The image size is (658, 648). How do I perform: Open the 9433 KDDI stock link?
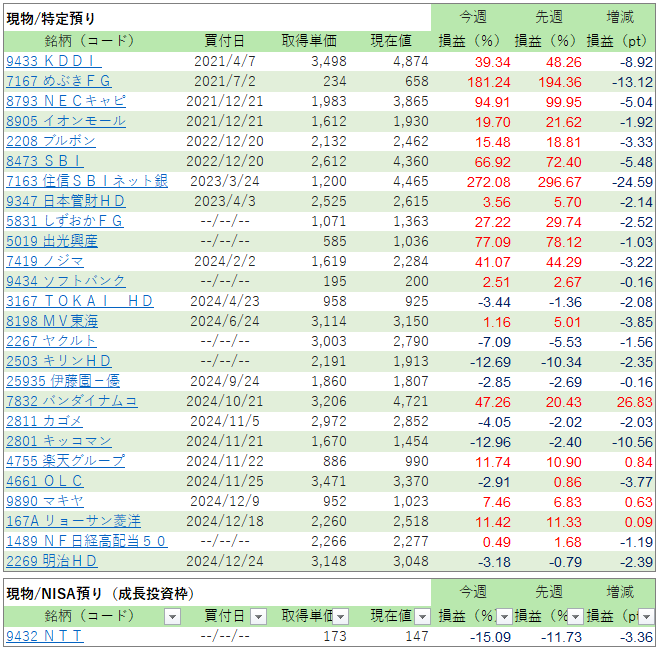[x=54, y=61]
